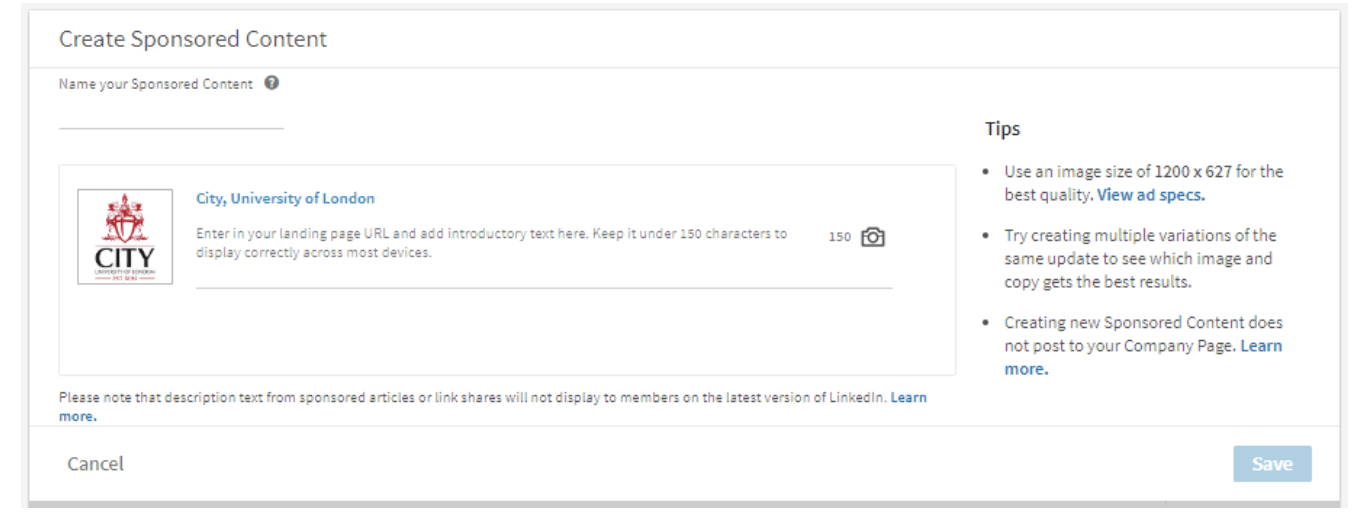1372x518 pixels.
Task: Select the Tips heading
Action: 1003,129
